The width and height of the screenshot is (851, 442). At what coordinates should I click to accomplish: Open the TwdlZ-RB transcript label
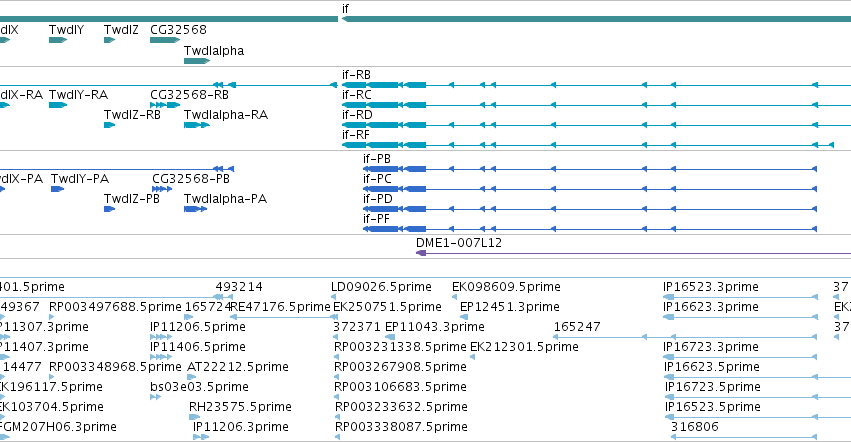(132, 115)
